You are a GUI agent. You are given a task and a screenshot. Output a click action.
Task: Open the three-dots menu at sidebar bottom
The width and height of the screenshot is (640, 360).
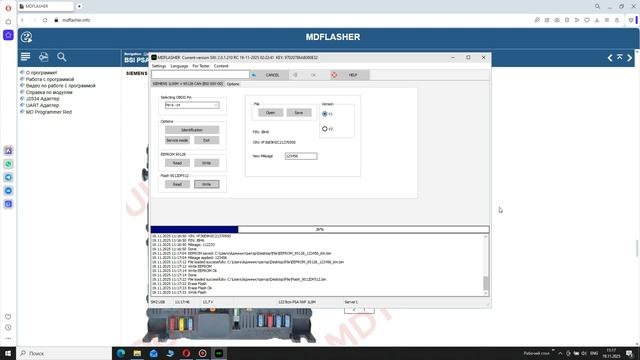[8, 338]
